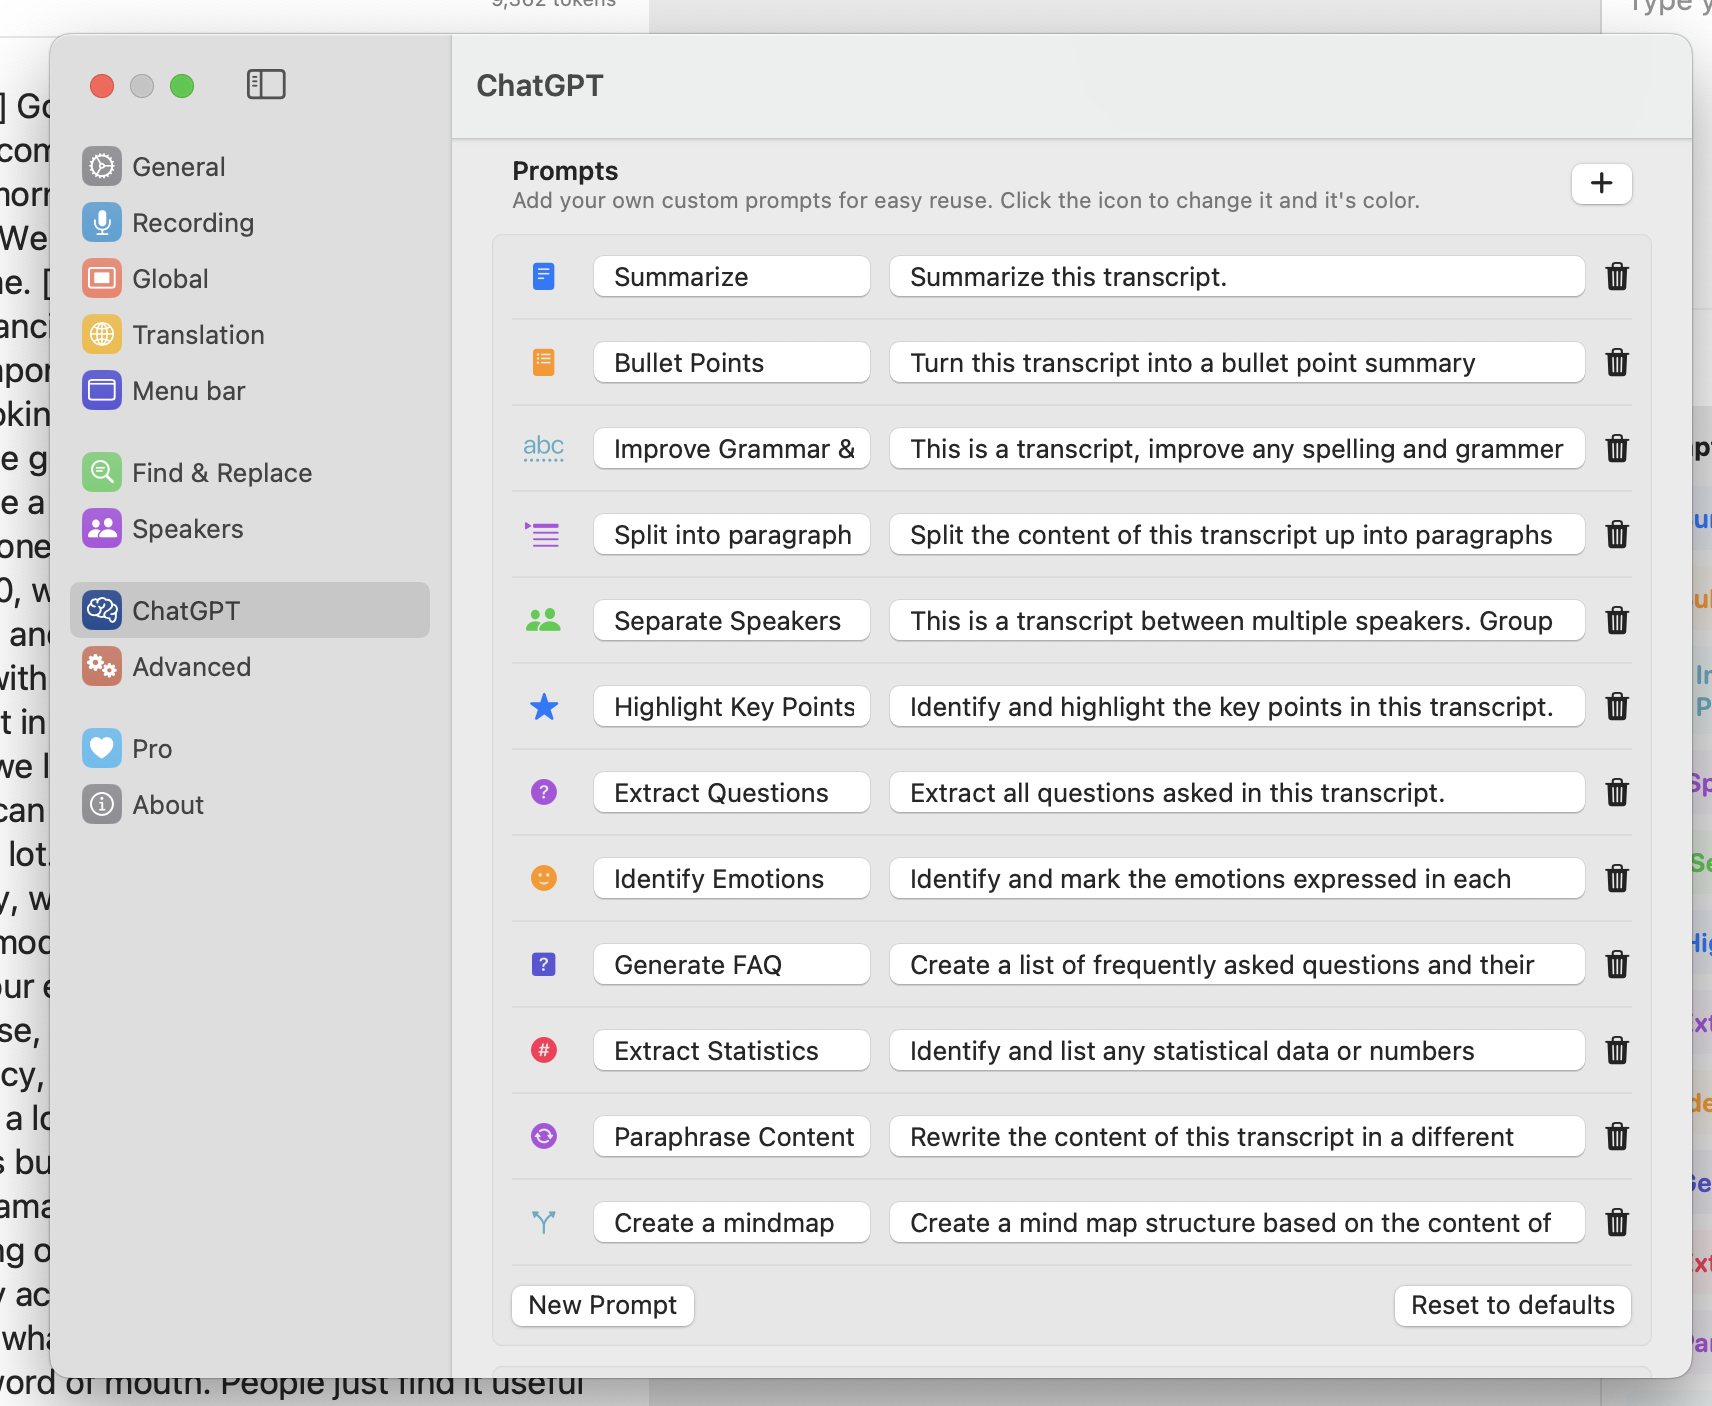This screenshot has width=1712, height=1406.
Task: Edit the spelling and grammer prompt text
Action: click(x=1237, y=448)
